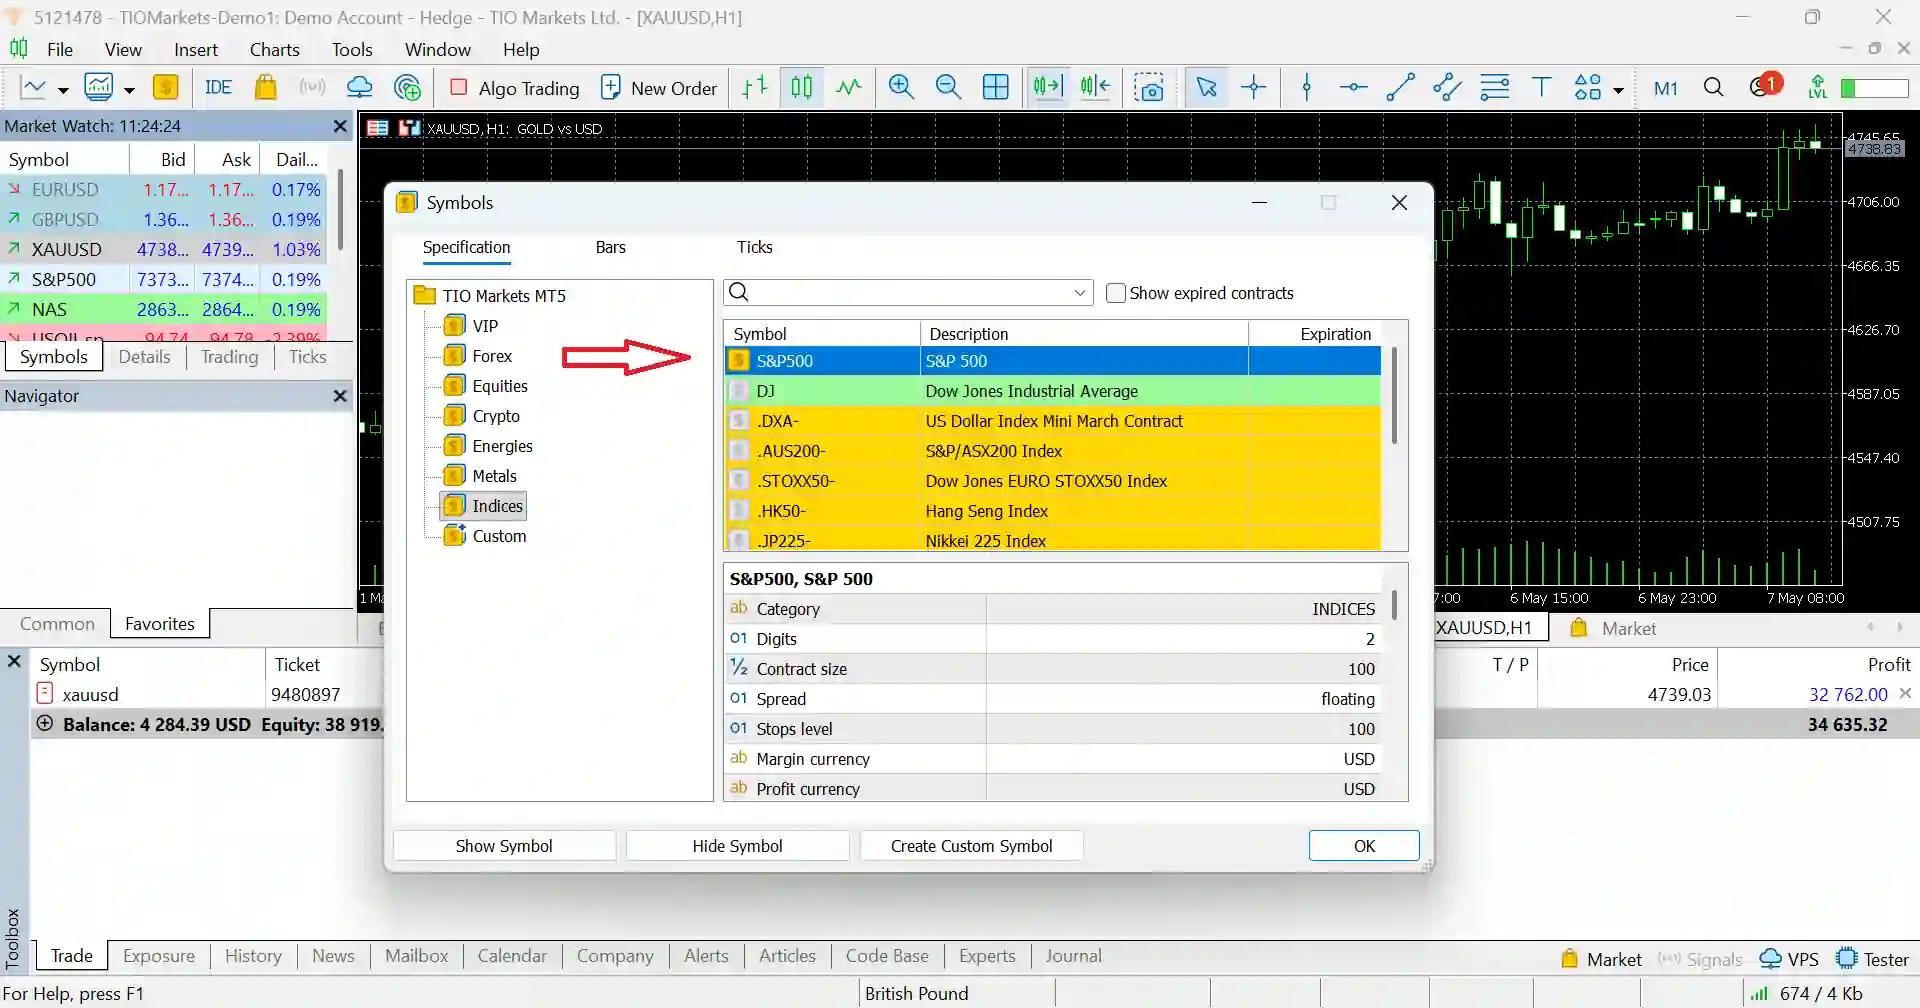Select the vertical line drawing tool
1920x1008 pixels.
(1306, 88)
